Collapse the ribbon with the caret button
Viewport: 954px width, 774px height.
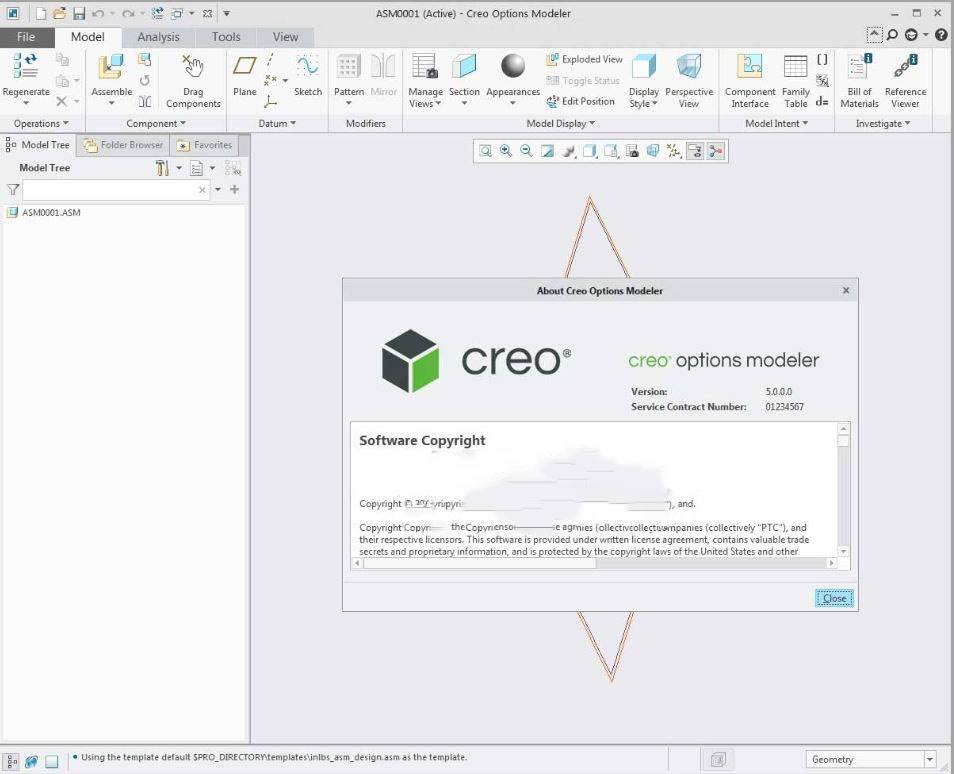874,35
